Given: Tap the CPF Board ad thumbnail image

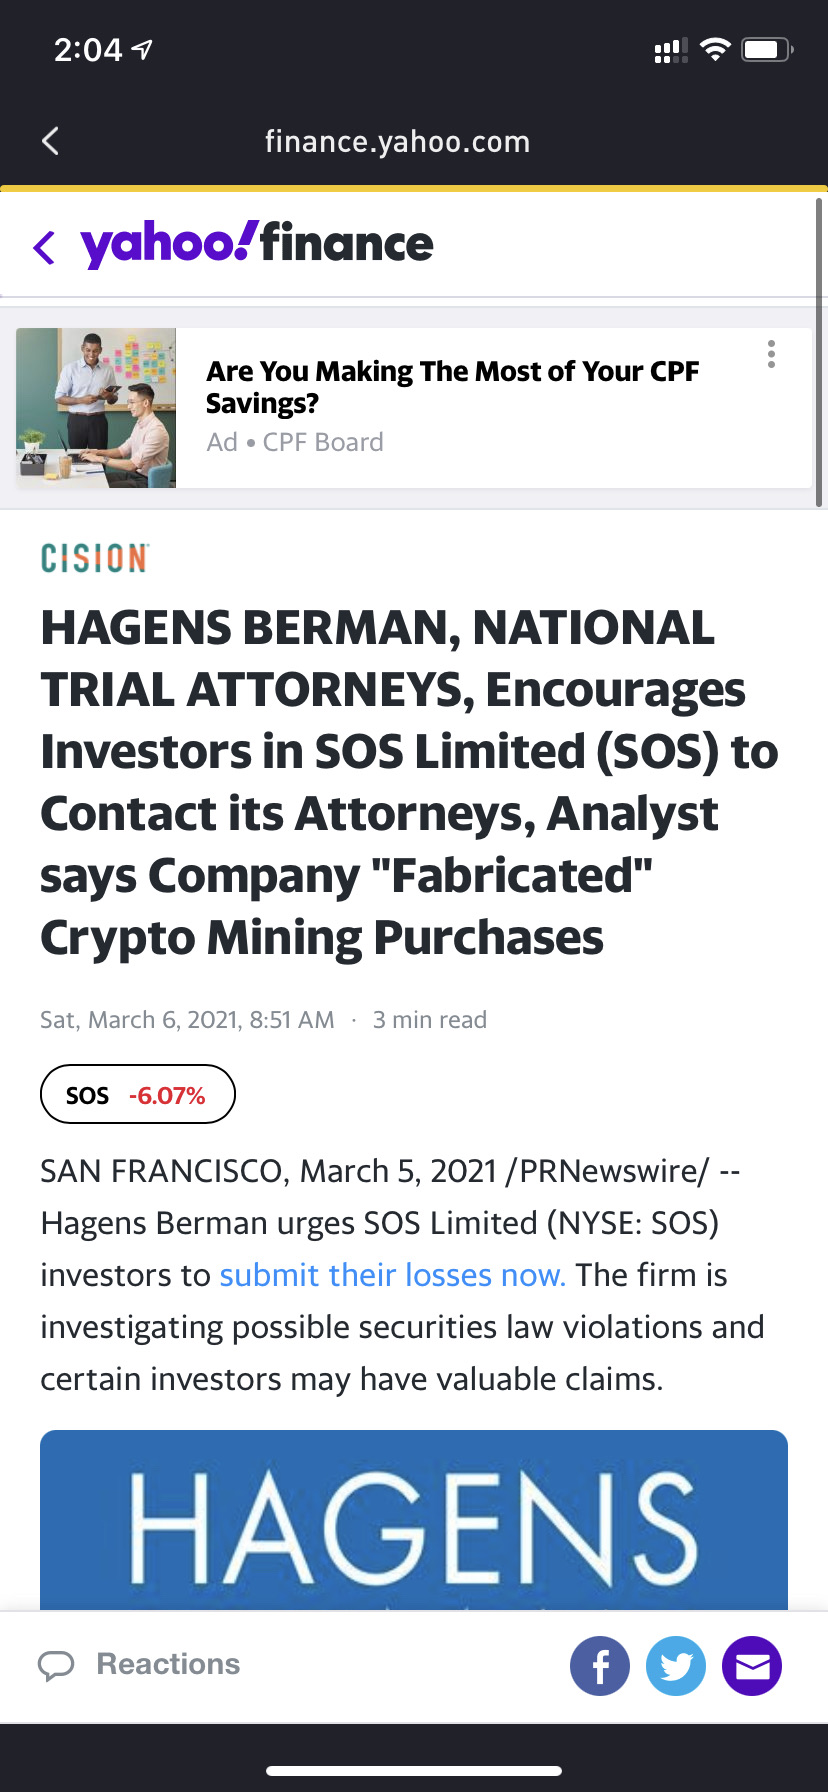Looking at the screenshot, I should click(96, 408).
